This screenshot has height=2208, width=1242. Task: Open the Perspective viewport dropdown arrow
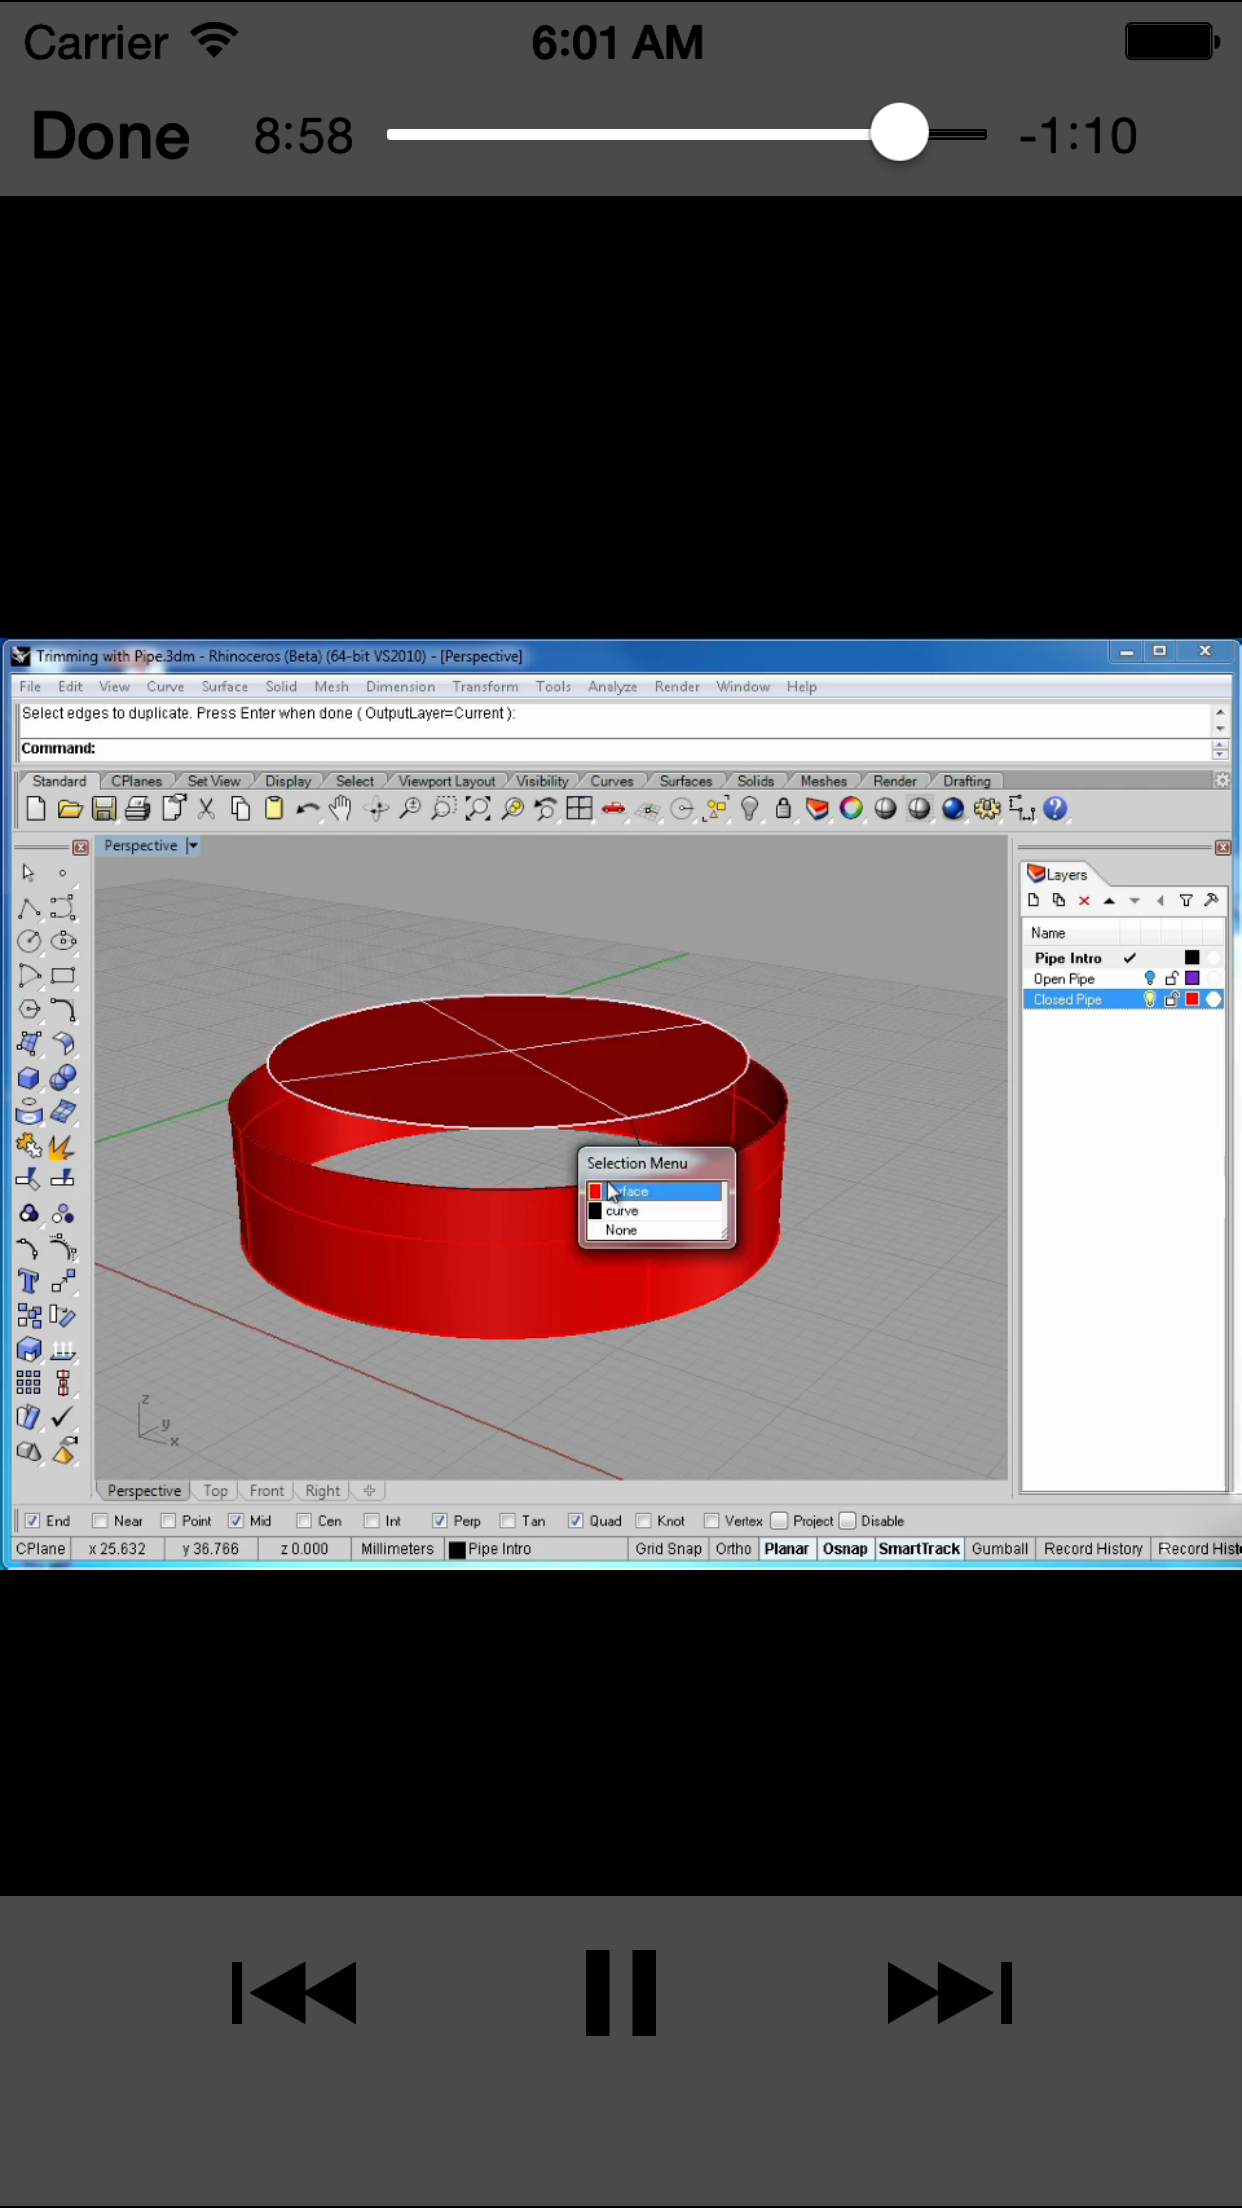point(193,846)
